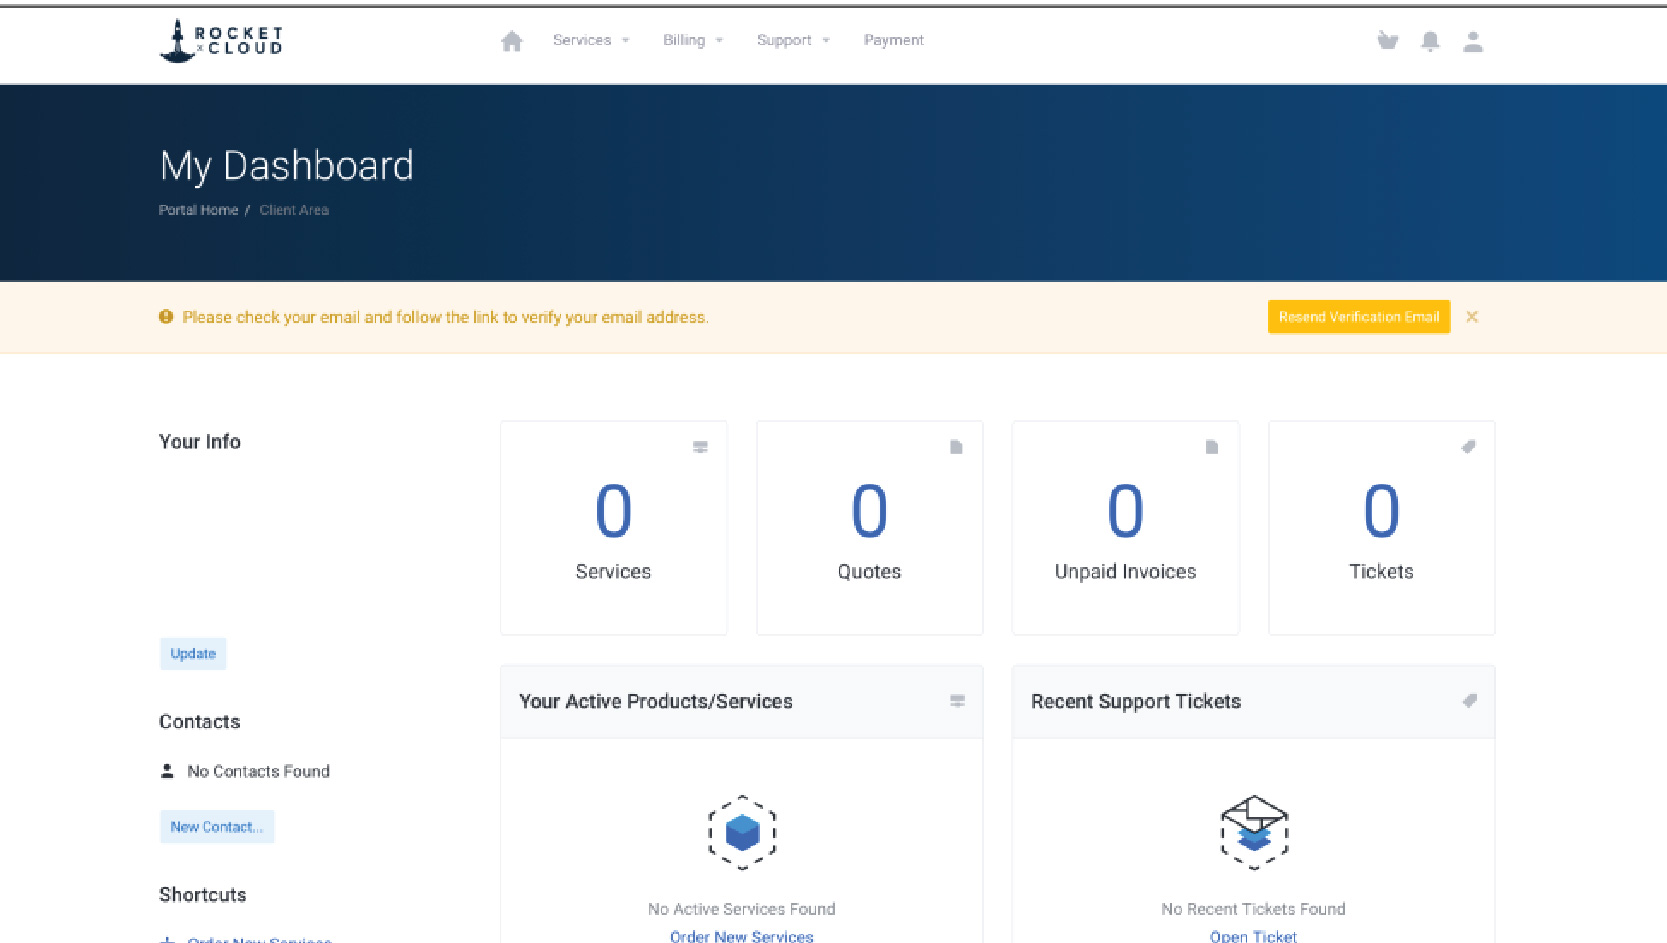Click the New Contact button
Image resolution: width=1667 pixels, height=943 pixels.
(216, 827)
